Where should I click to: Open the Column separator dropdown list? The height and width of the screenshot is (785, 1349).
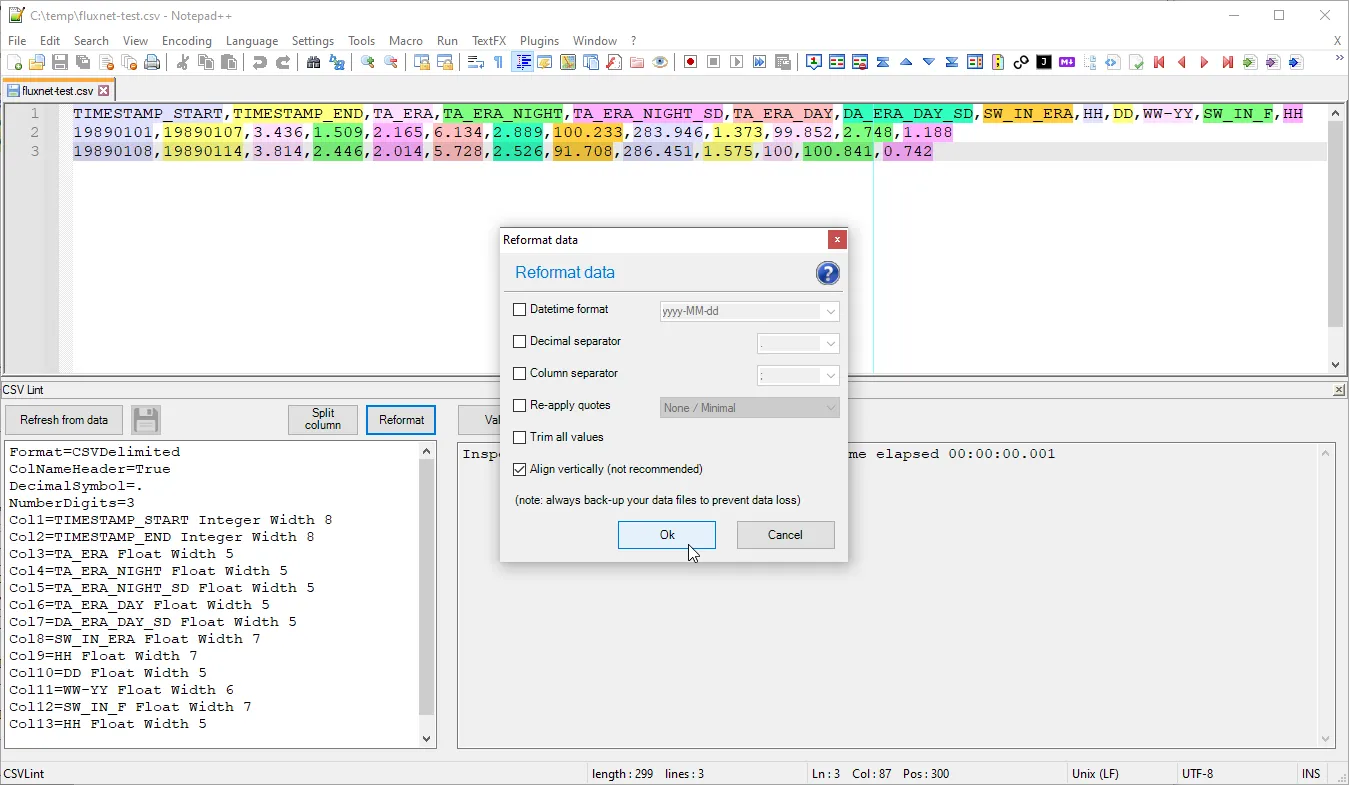coord(831,375)
